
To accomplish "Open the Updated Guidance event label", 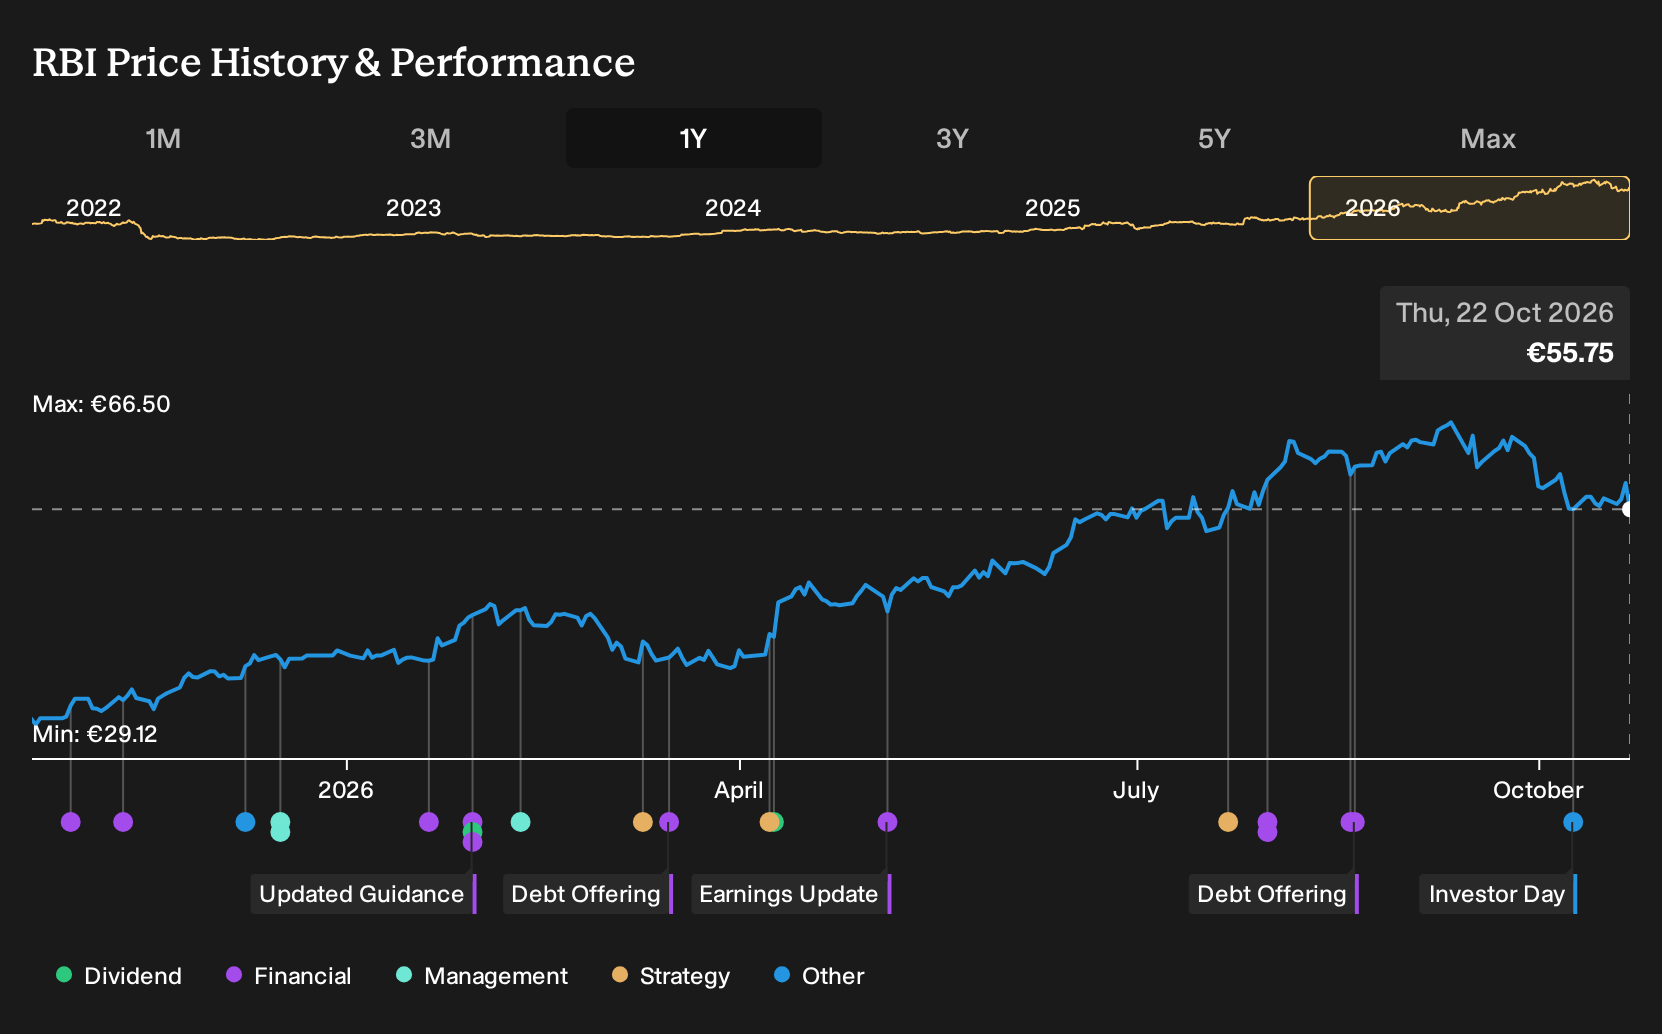I will 363,894.
